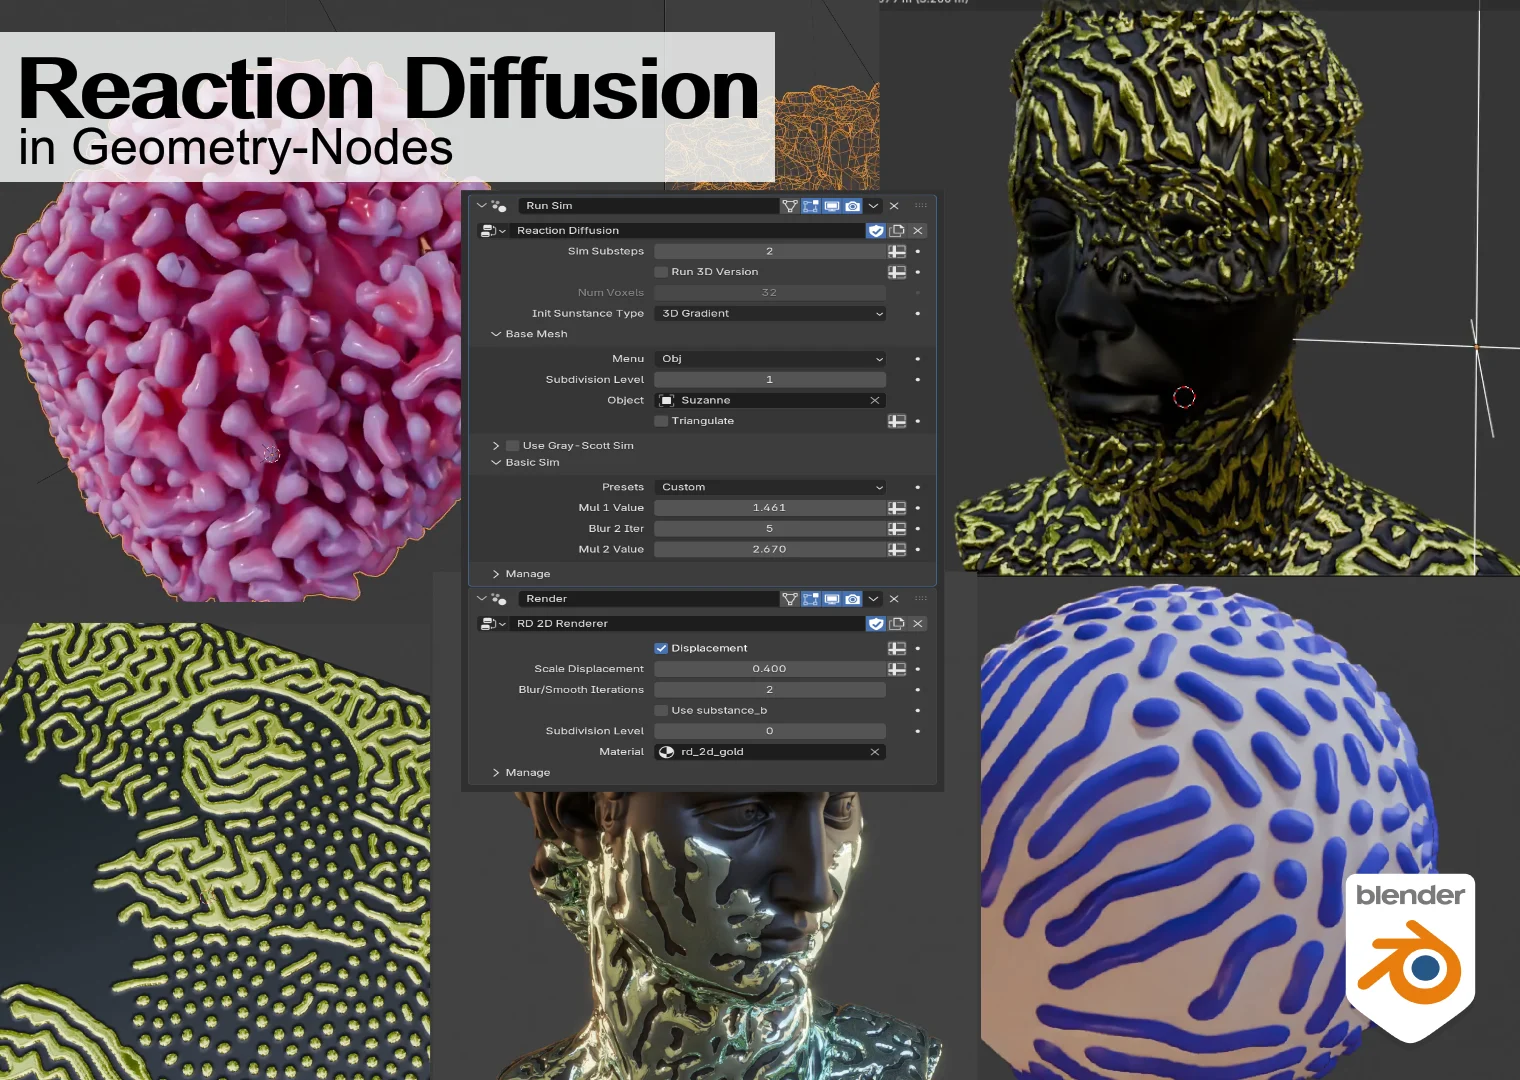This screenshot has height=1080, width=1520.
Task: Open Run Sim modifier extras dropdown
Action: pos(874,206)
